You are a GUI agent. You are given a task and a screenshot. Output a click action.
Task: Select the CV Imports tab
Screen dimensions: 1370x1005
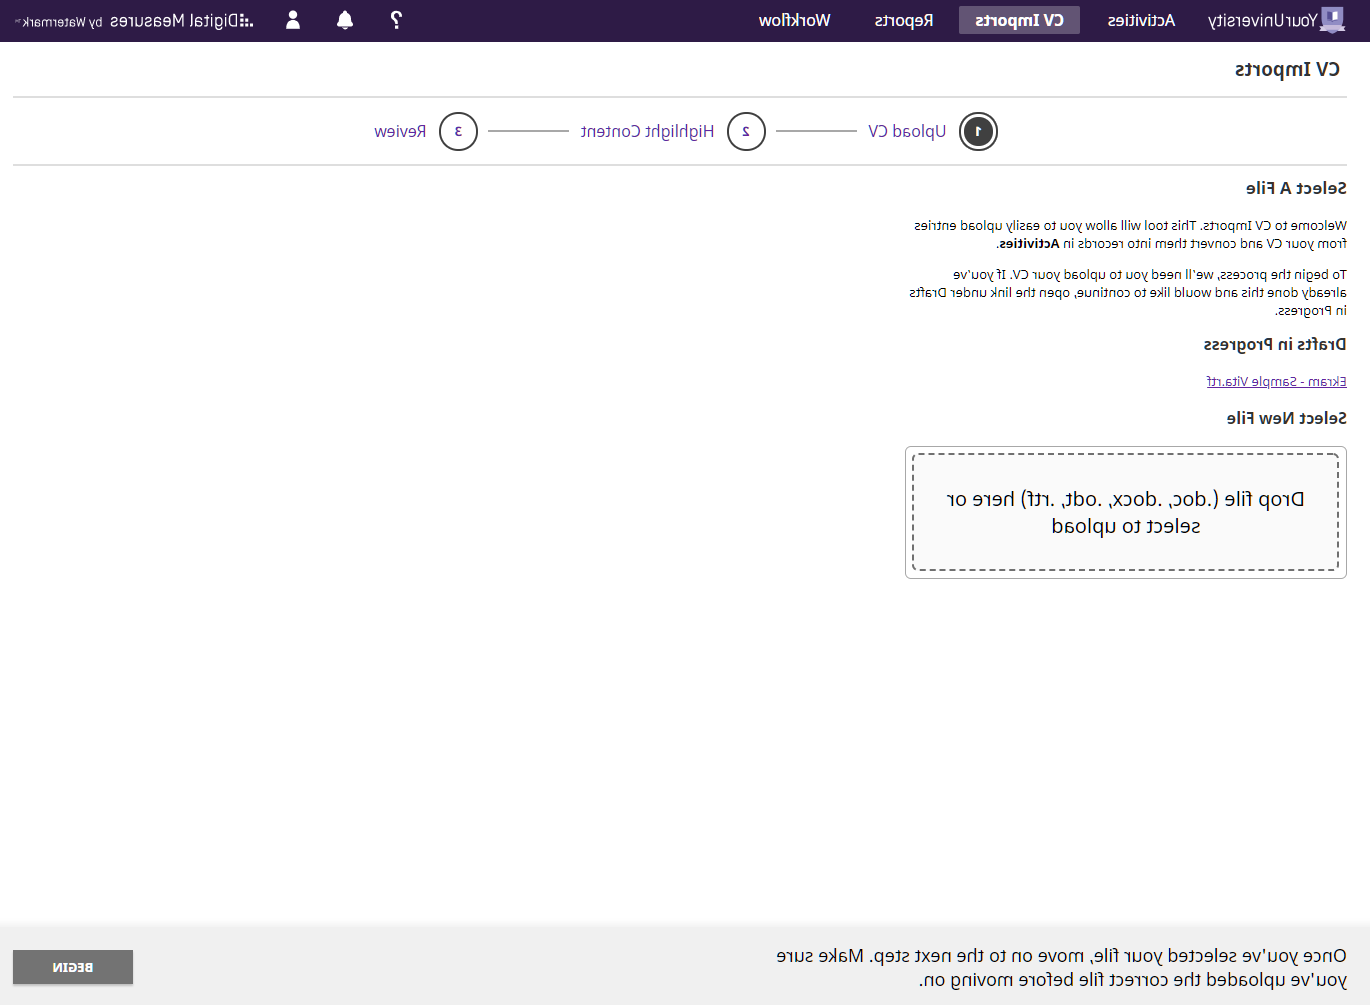(1019, 20)
